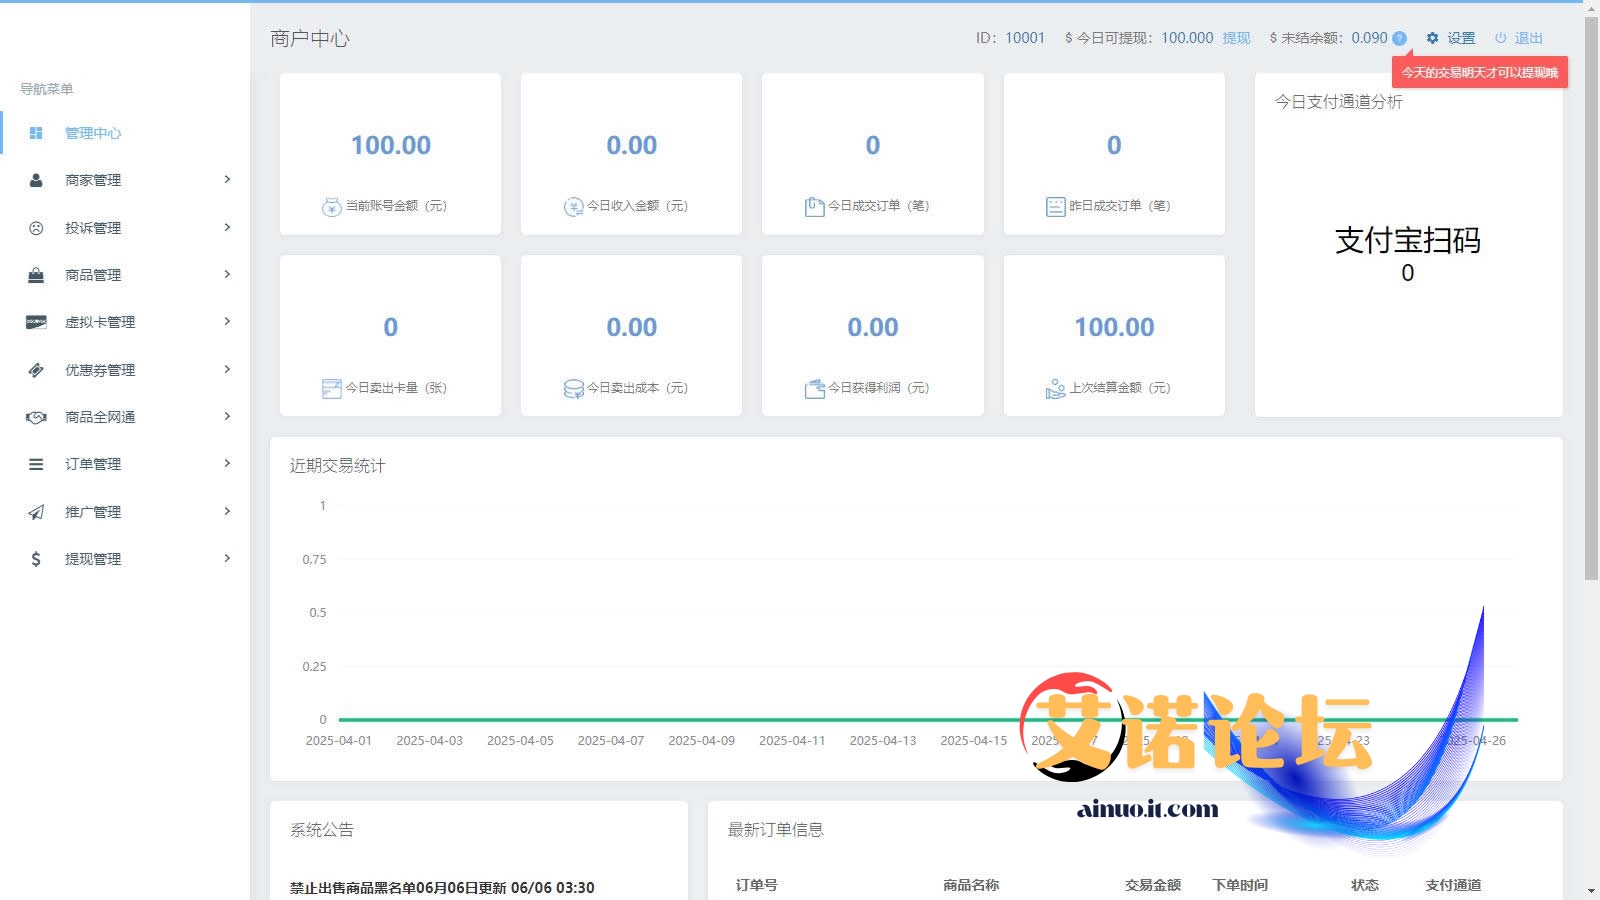Screen dimensions: 1600x900
Task: Click the 优惠券管理 ticket icon
Action: point(36,370)
